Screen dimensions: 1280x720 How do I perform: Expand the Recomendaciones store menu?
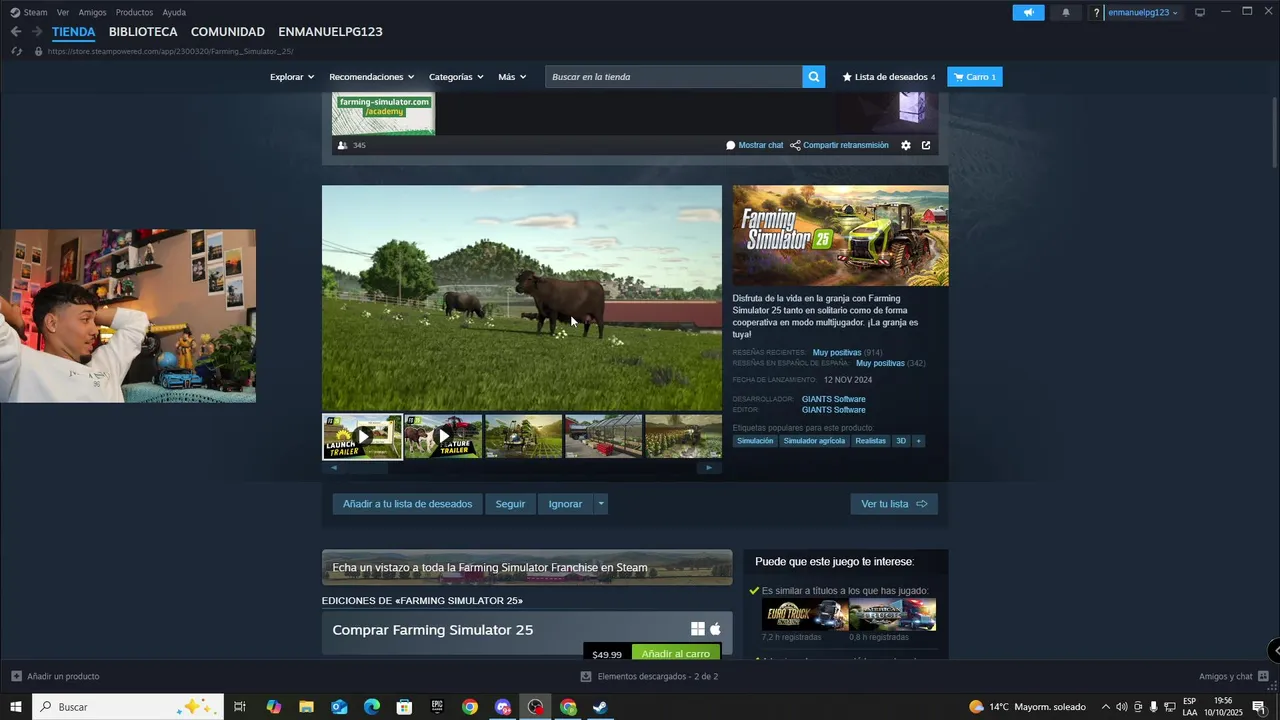click(x=372, y=77)
